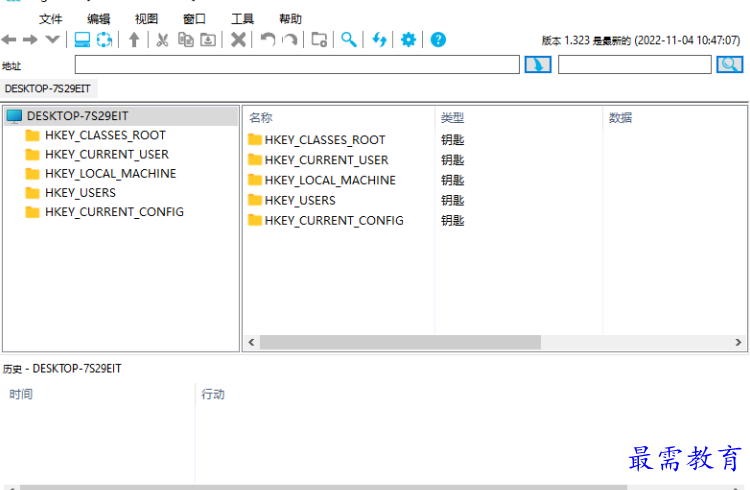Click HKEY_CLASSES_ROOT row in the list
This screenshot has height=490, width=750.
pos(317,140)
